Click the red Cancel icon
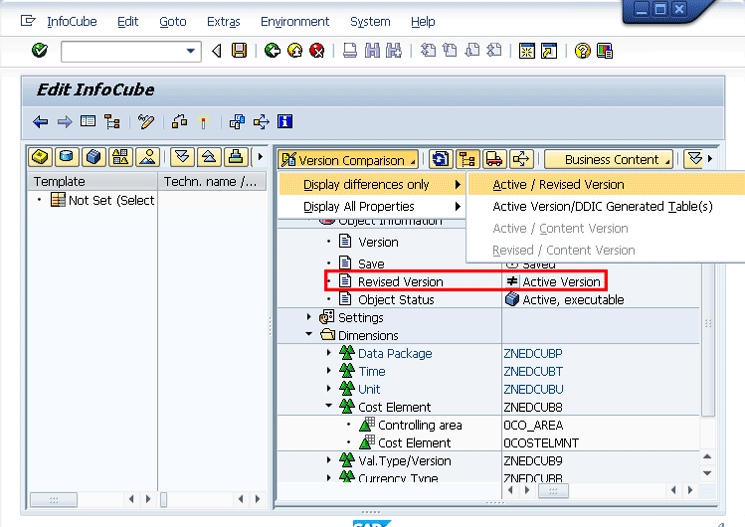The width and height of the screenshot is (745, 527). click(316, 51)
